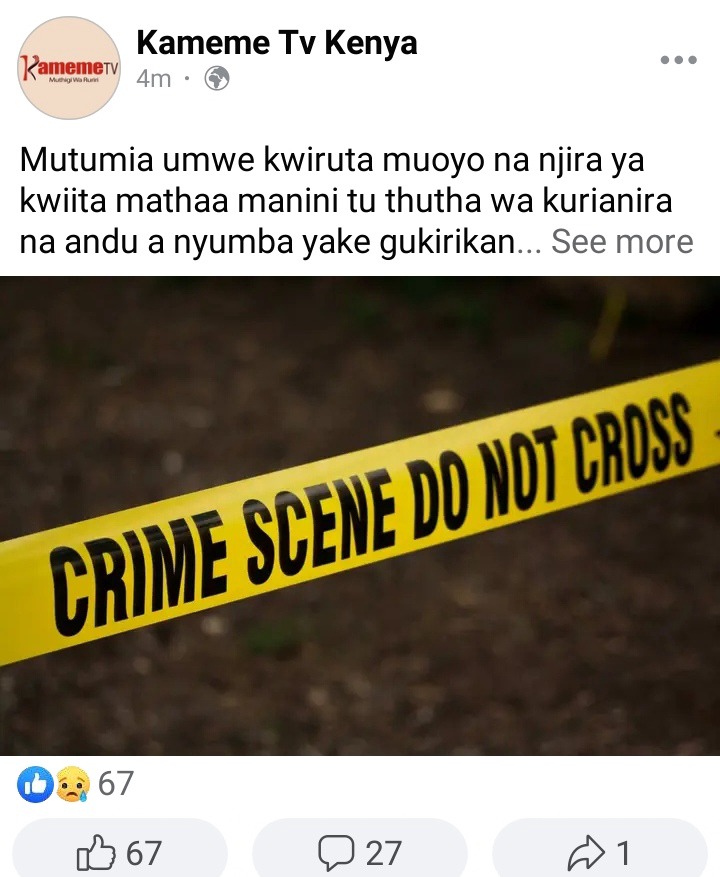
Task: Click the Kameme TV logo text in avatar
Action: (x=69, y=68)
